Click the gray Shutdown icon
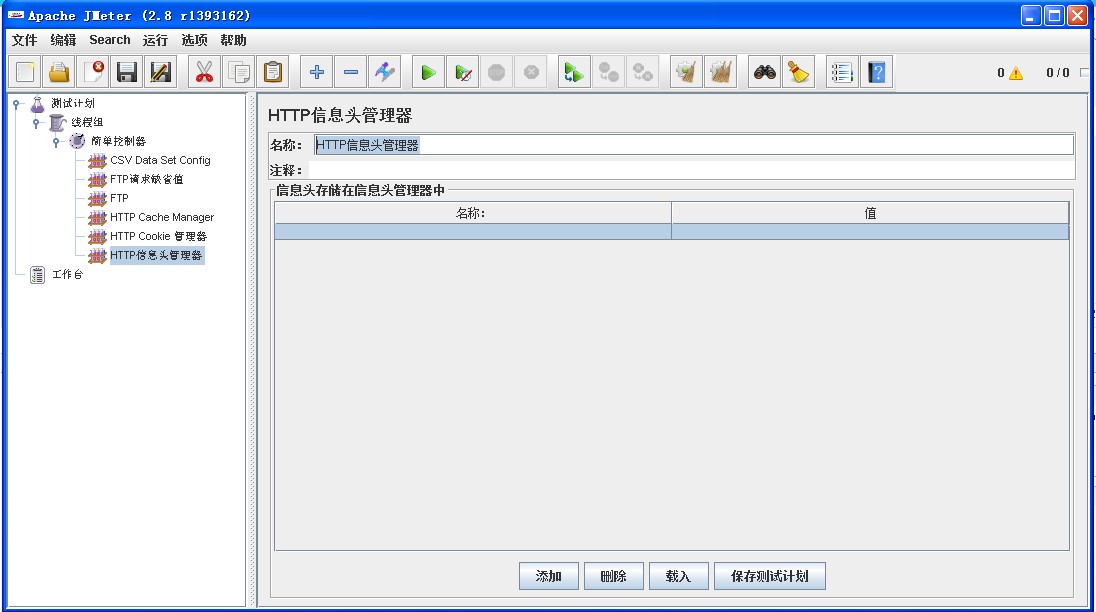The image size is (1096, 612). 531,72
